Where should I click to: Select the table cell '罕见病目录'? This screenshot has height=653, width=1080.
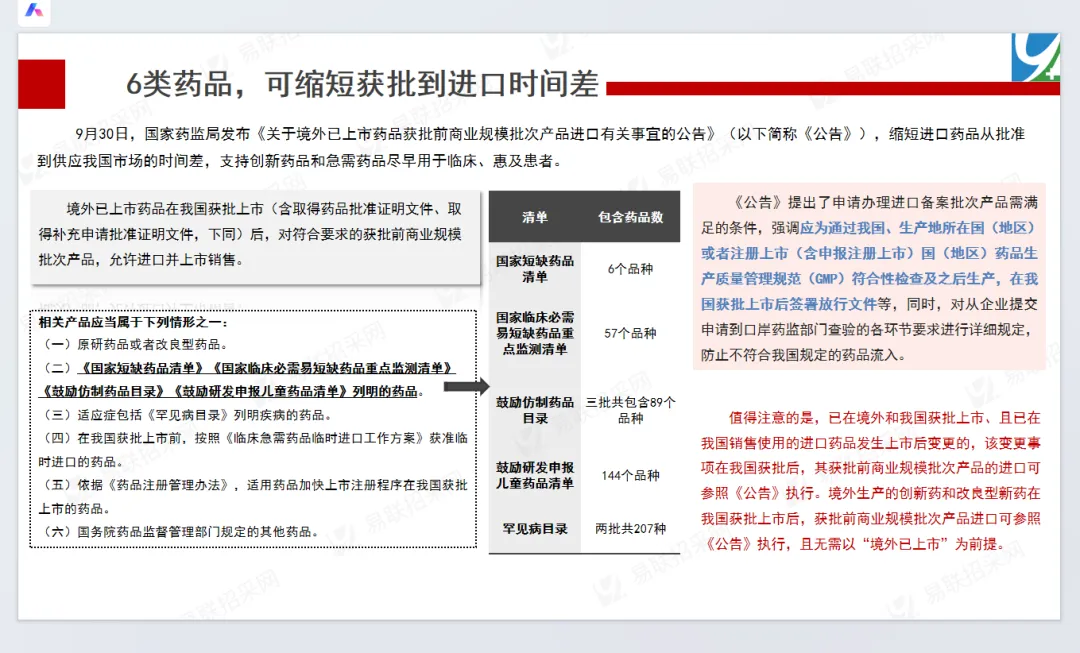[534, 528]
